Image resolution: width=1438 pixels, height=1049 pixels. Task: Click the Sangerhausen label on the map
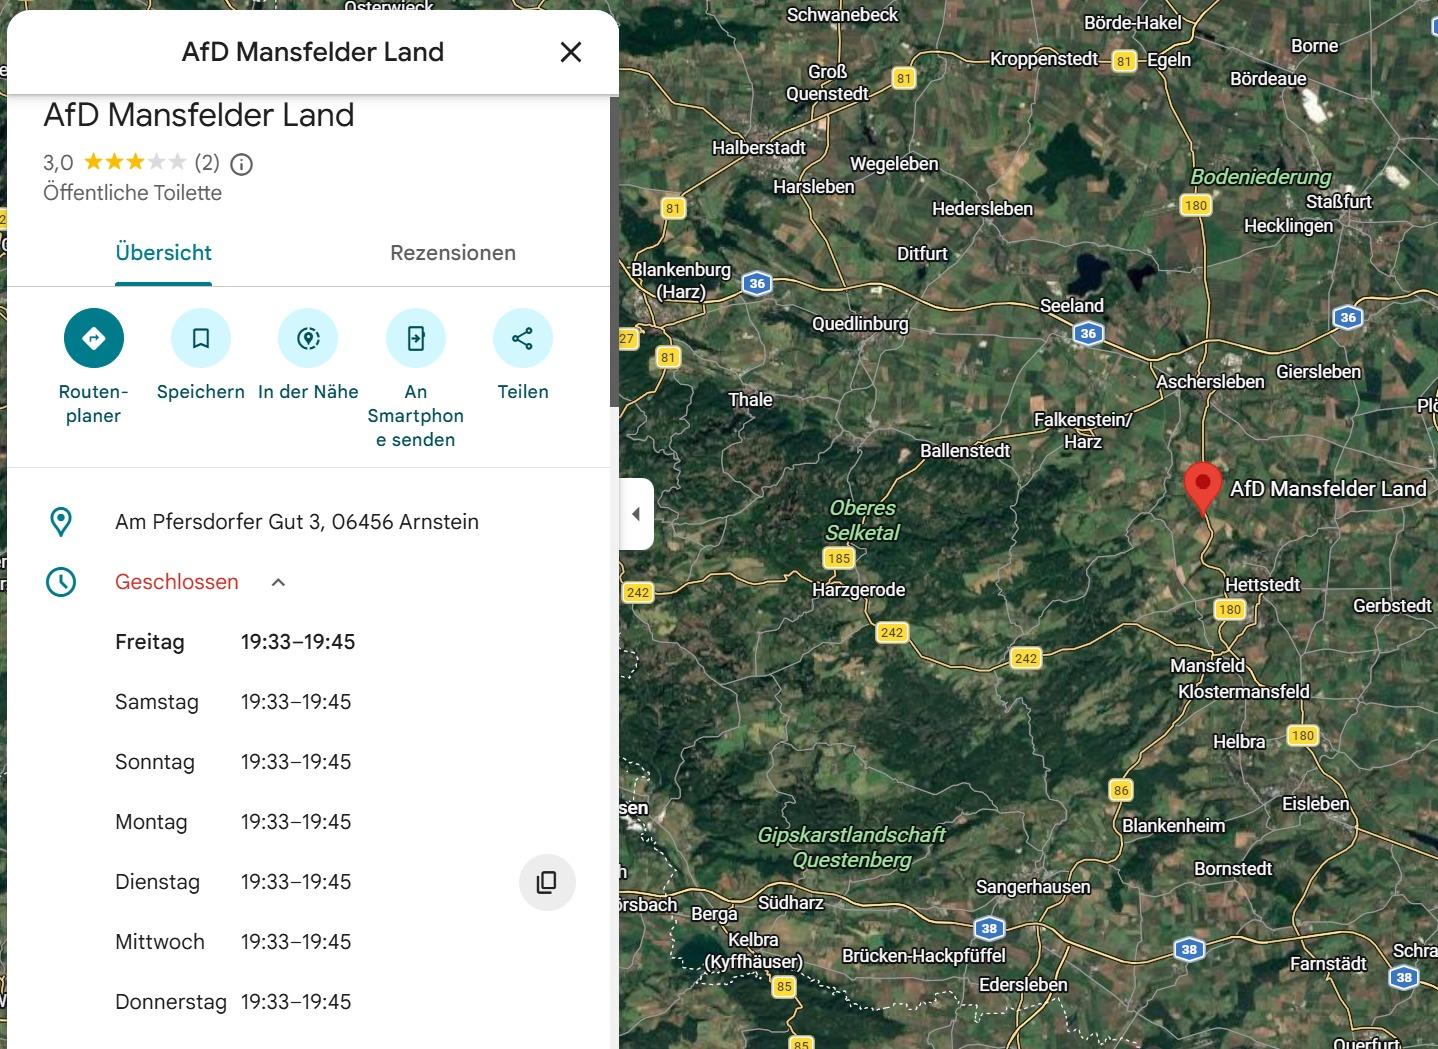pos(1033,887)
